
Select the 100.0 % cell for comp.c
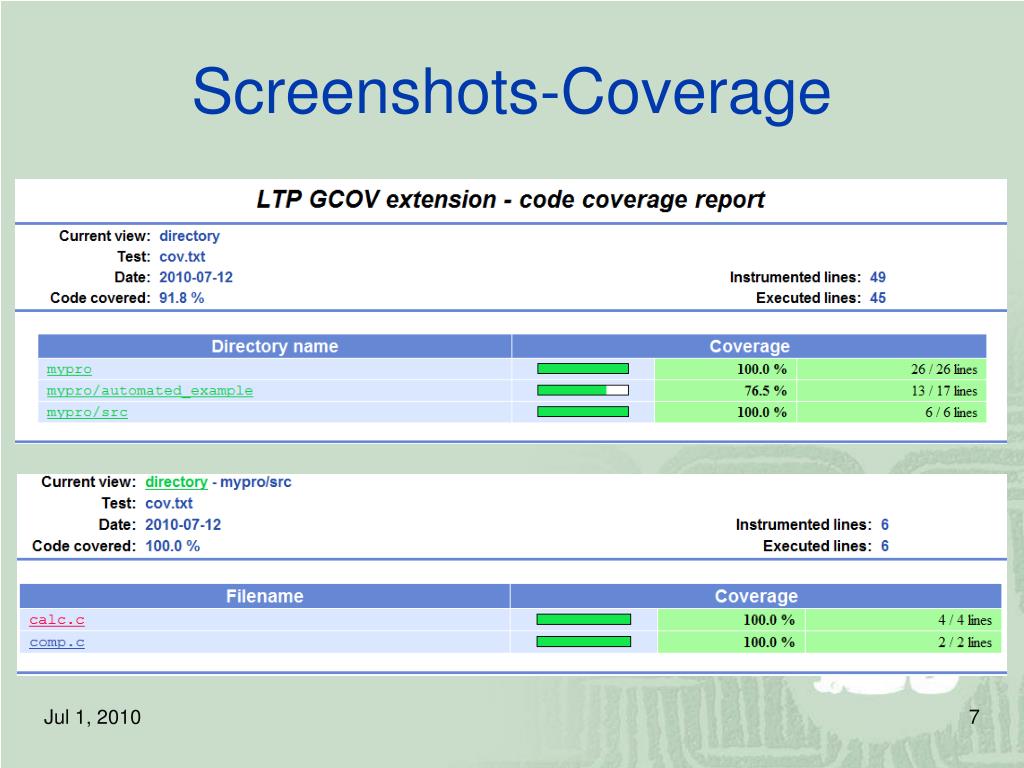click(x=731, y=642)
